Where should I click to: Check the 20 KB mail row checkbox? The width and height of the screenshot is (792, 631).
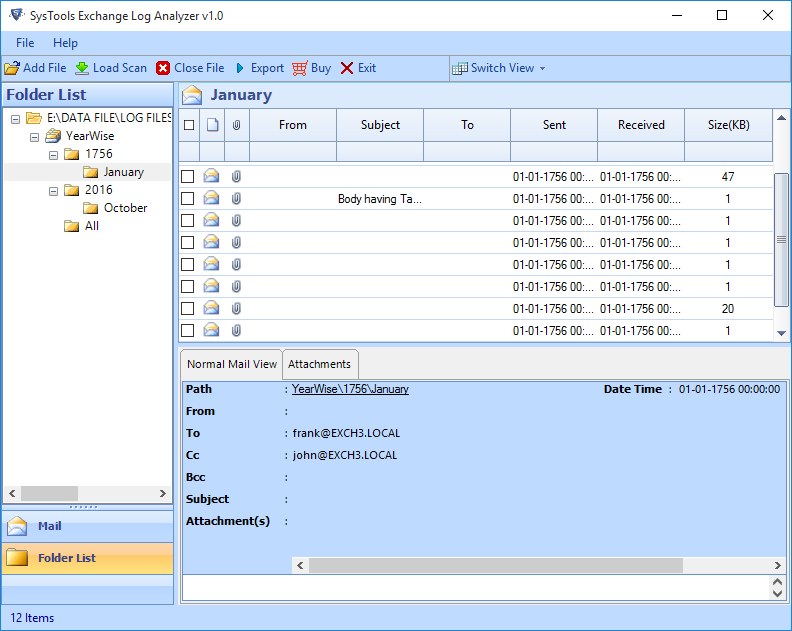[187, 308]
